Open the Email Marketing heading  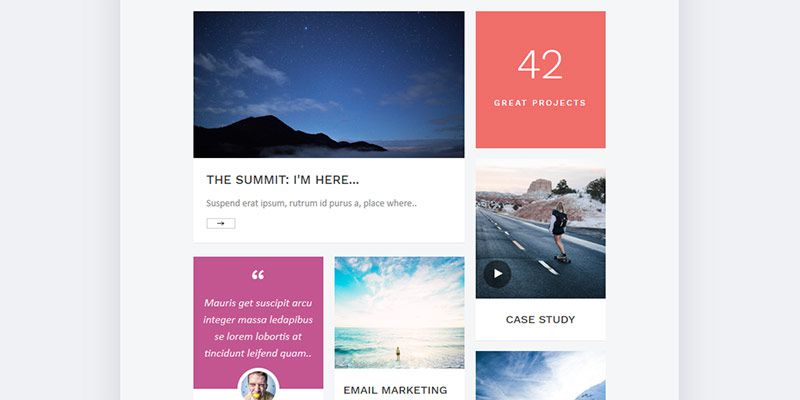(395, 390)
